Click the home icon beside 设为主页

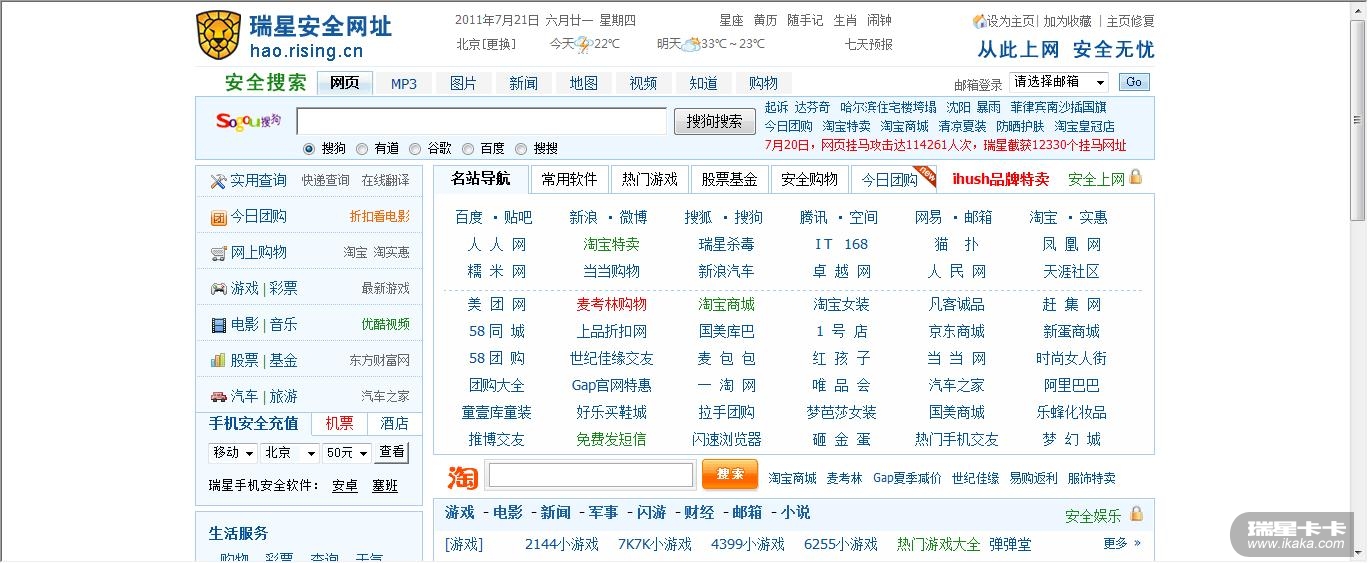(x=979, y=21)
